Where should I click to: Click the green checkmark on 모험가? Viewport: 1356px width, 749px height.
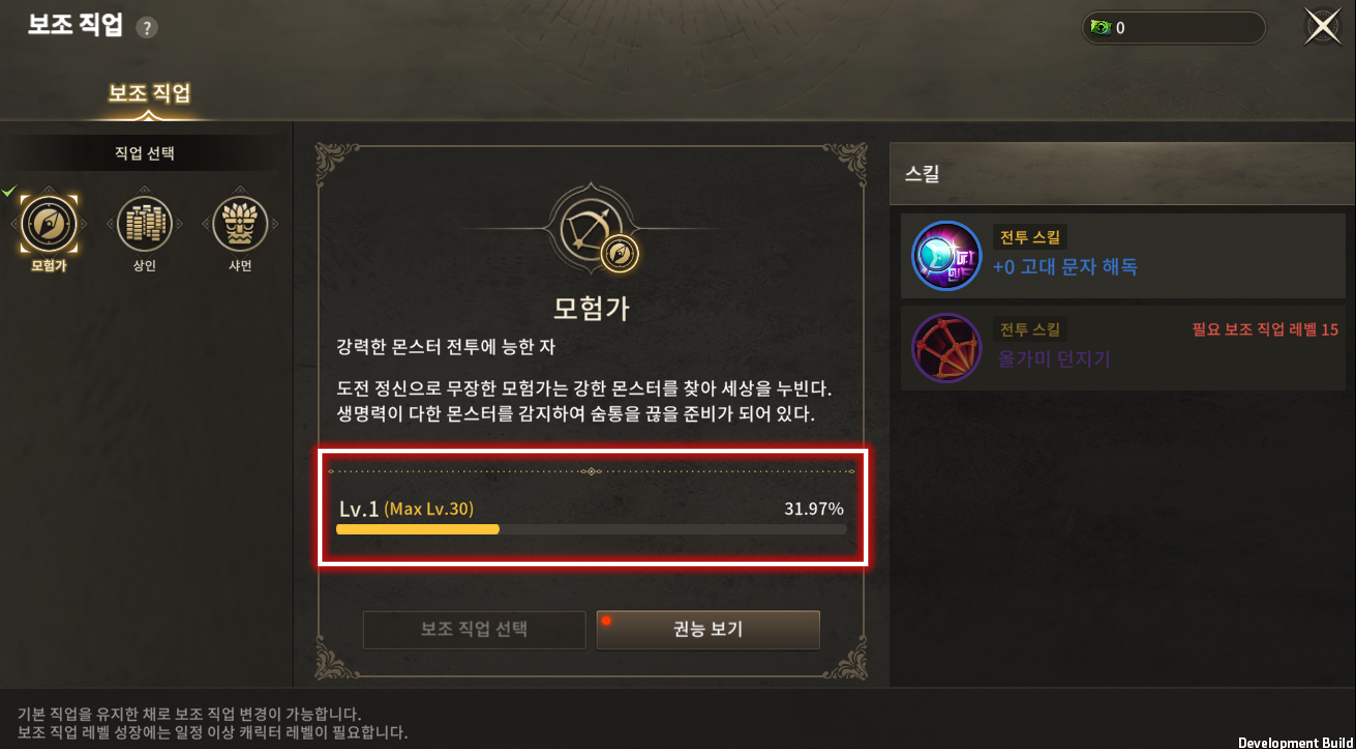click(x=9, y=191)
